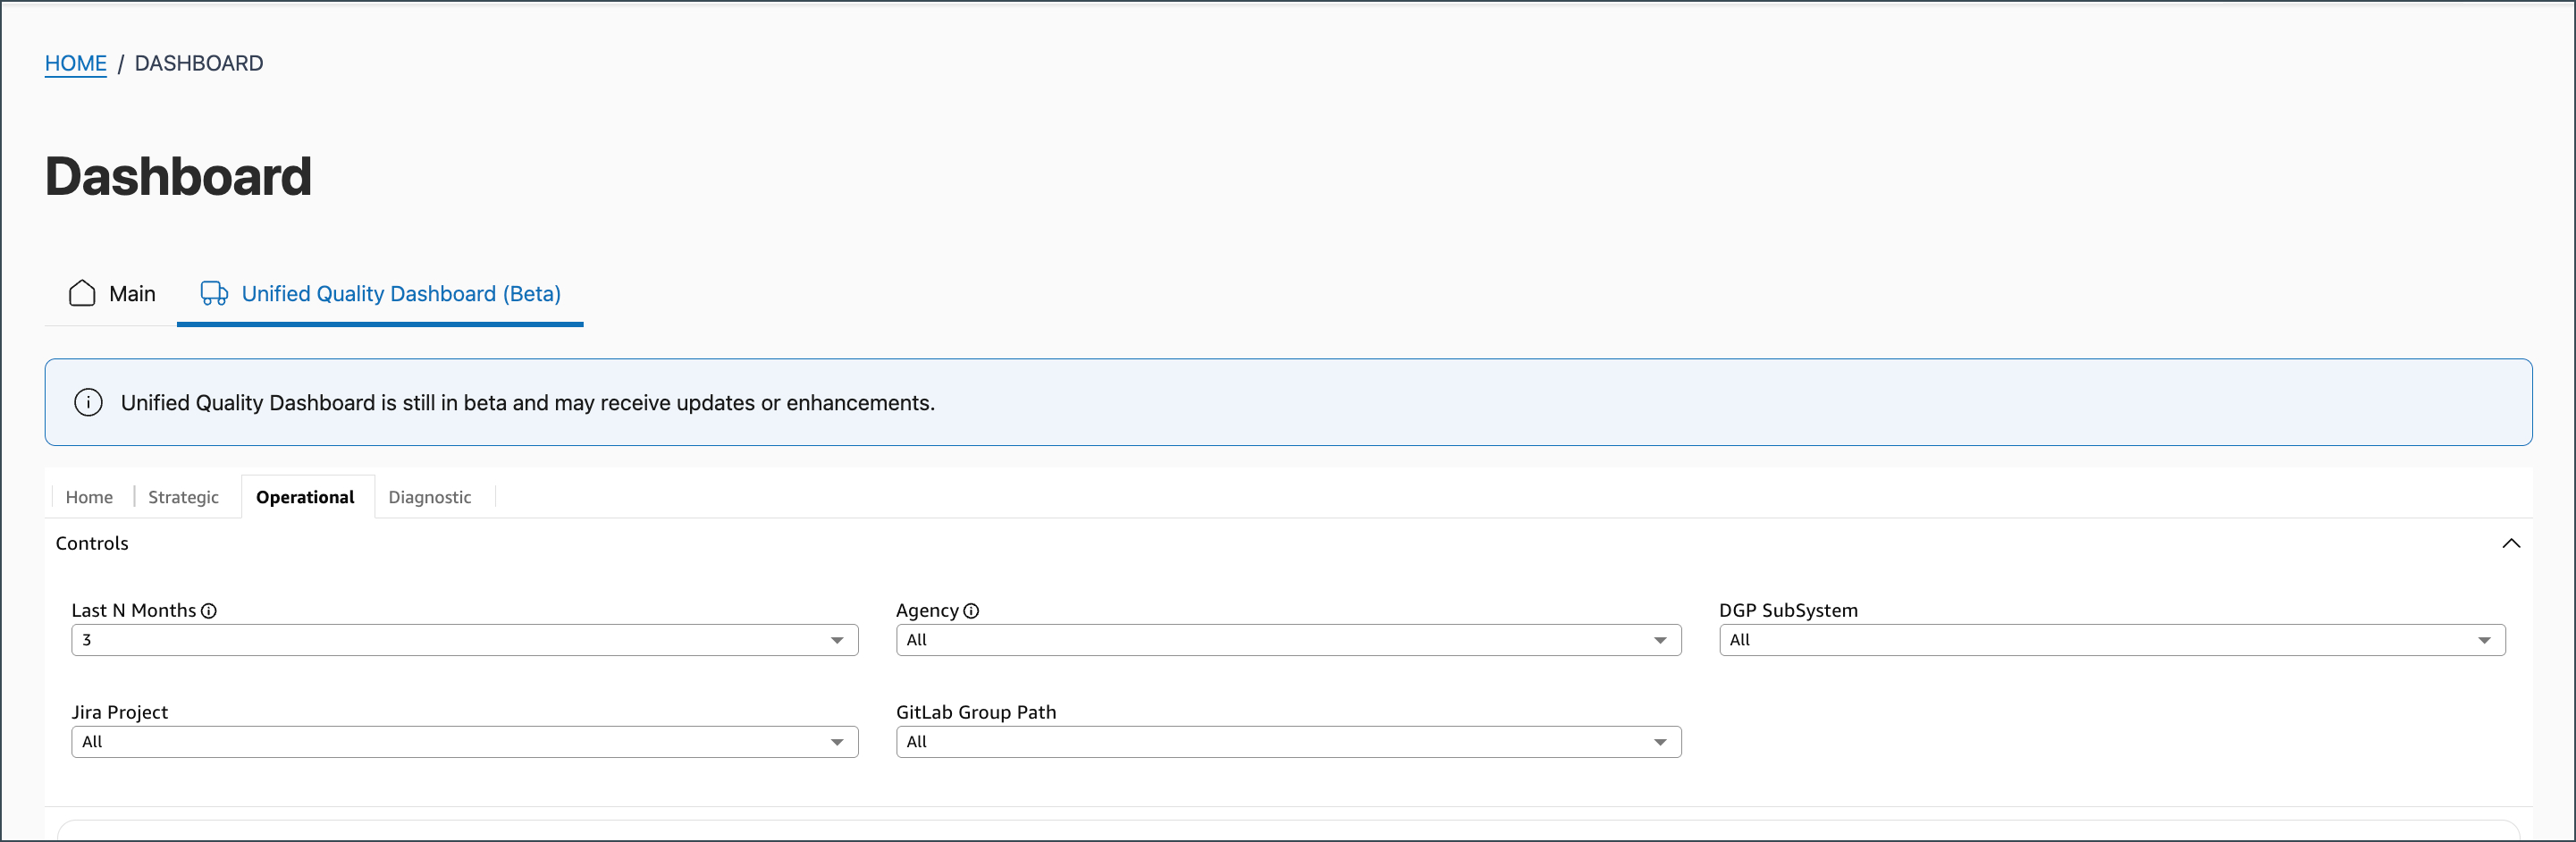Open the Last N Months dropdown arrow
The image size is (2576, 842).
coord(837,640)
